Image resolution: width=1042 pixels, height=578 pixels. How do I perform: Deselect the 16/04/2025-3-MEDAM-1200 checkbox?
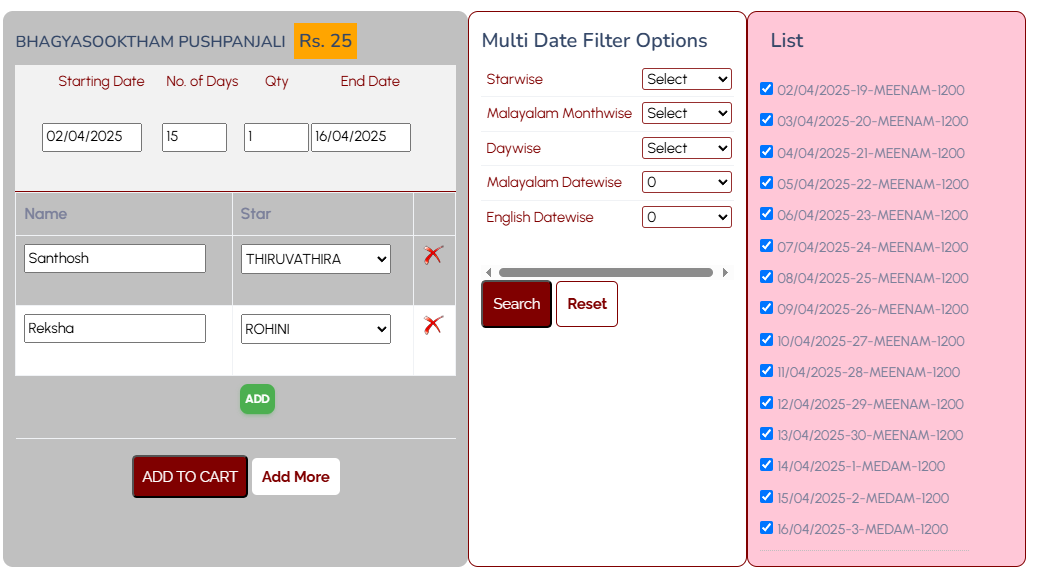coord(767,528)
